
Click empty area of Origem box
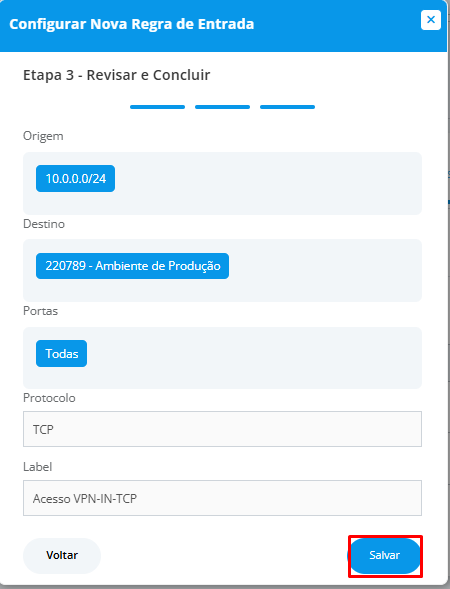tap(268, 183)
